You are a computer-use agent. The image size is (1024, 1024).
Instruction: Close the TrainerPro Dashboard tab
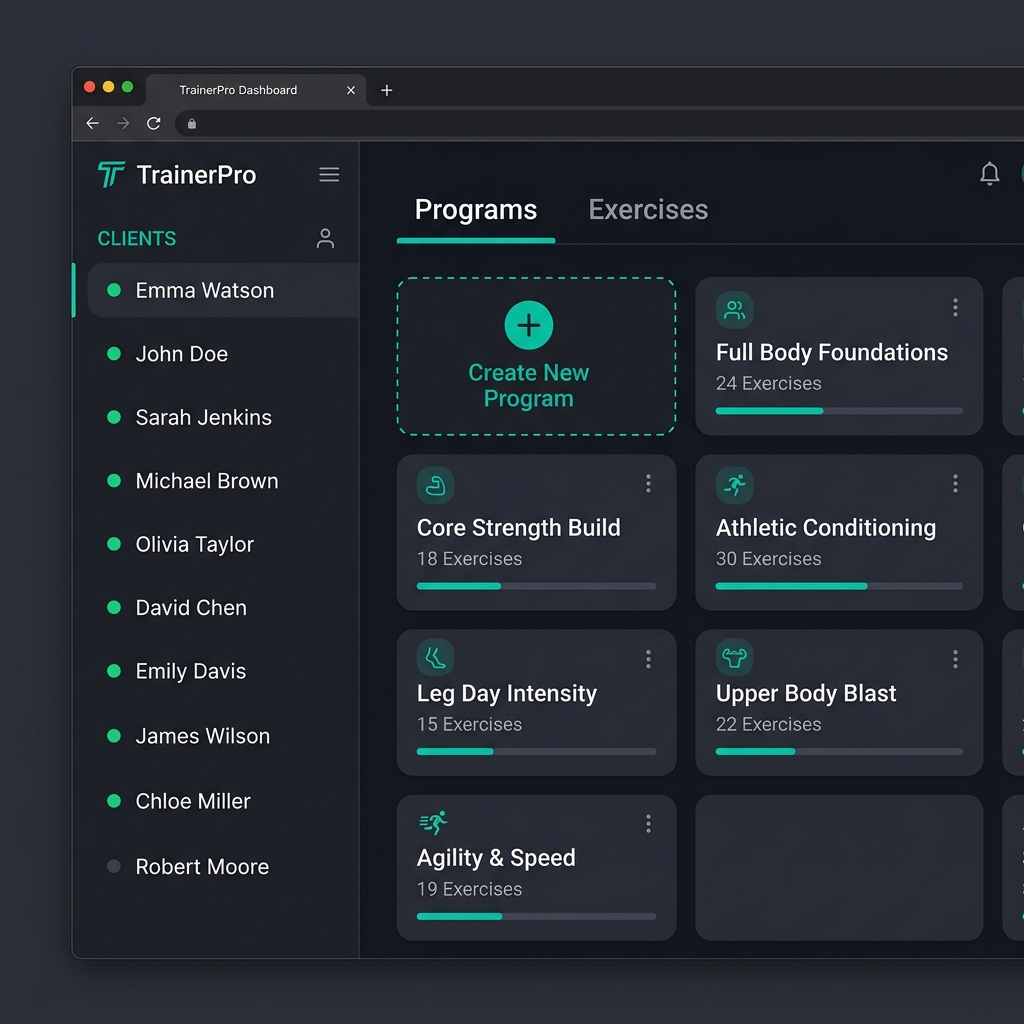click(351, 90)
